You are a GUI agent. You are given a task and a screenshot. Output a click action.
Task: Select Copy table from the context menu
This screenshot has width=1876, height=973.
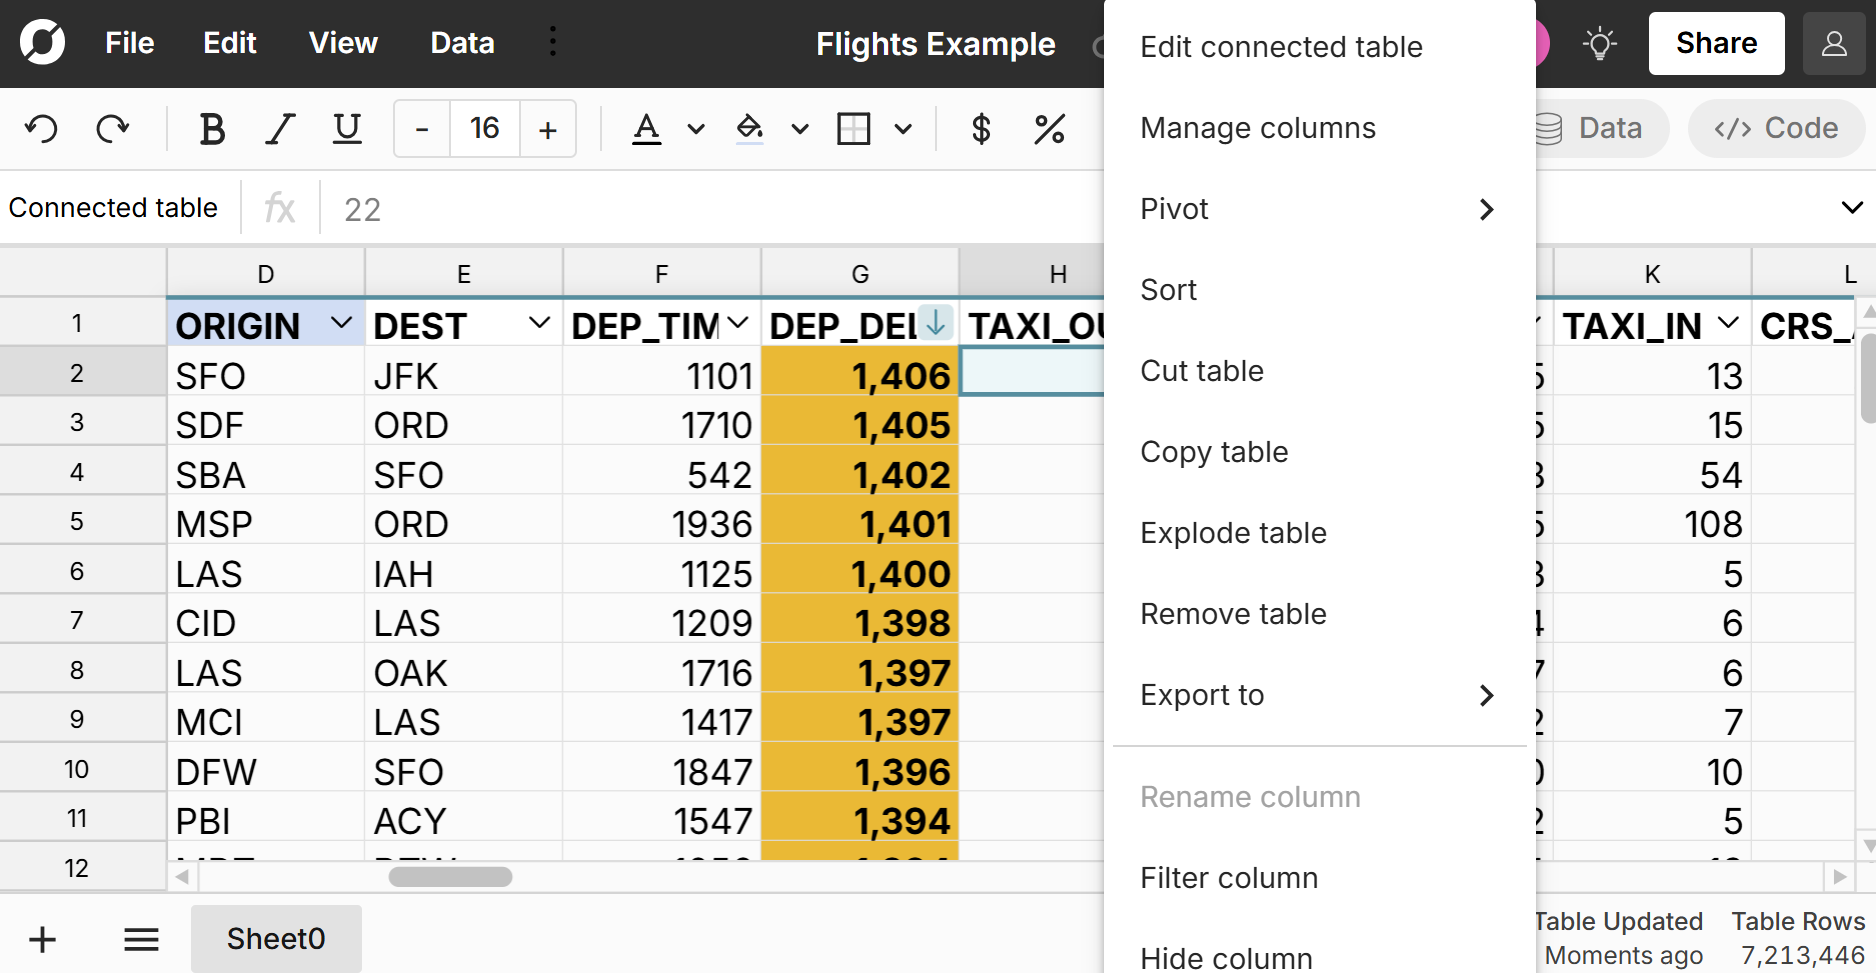(x=1214, y=451)
